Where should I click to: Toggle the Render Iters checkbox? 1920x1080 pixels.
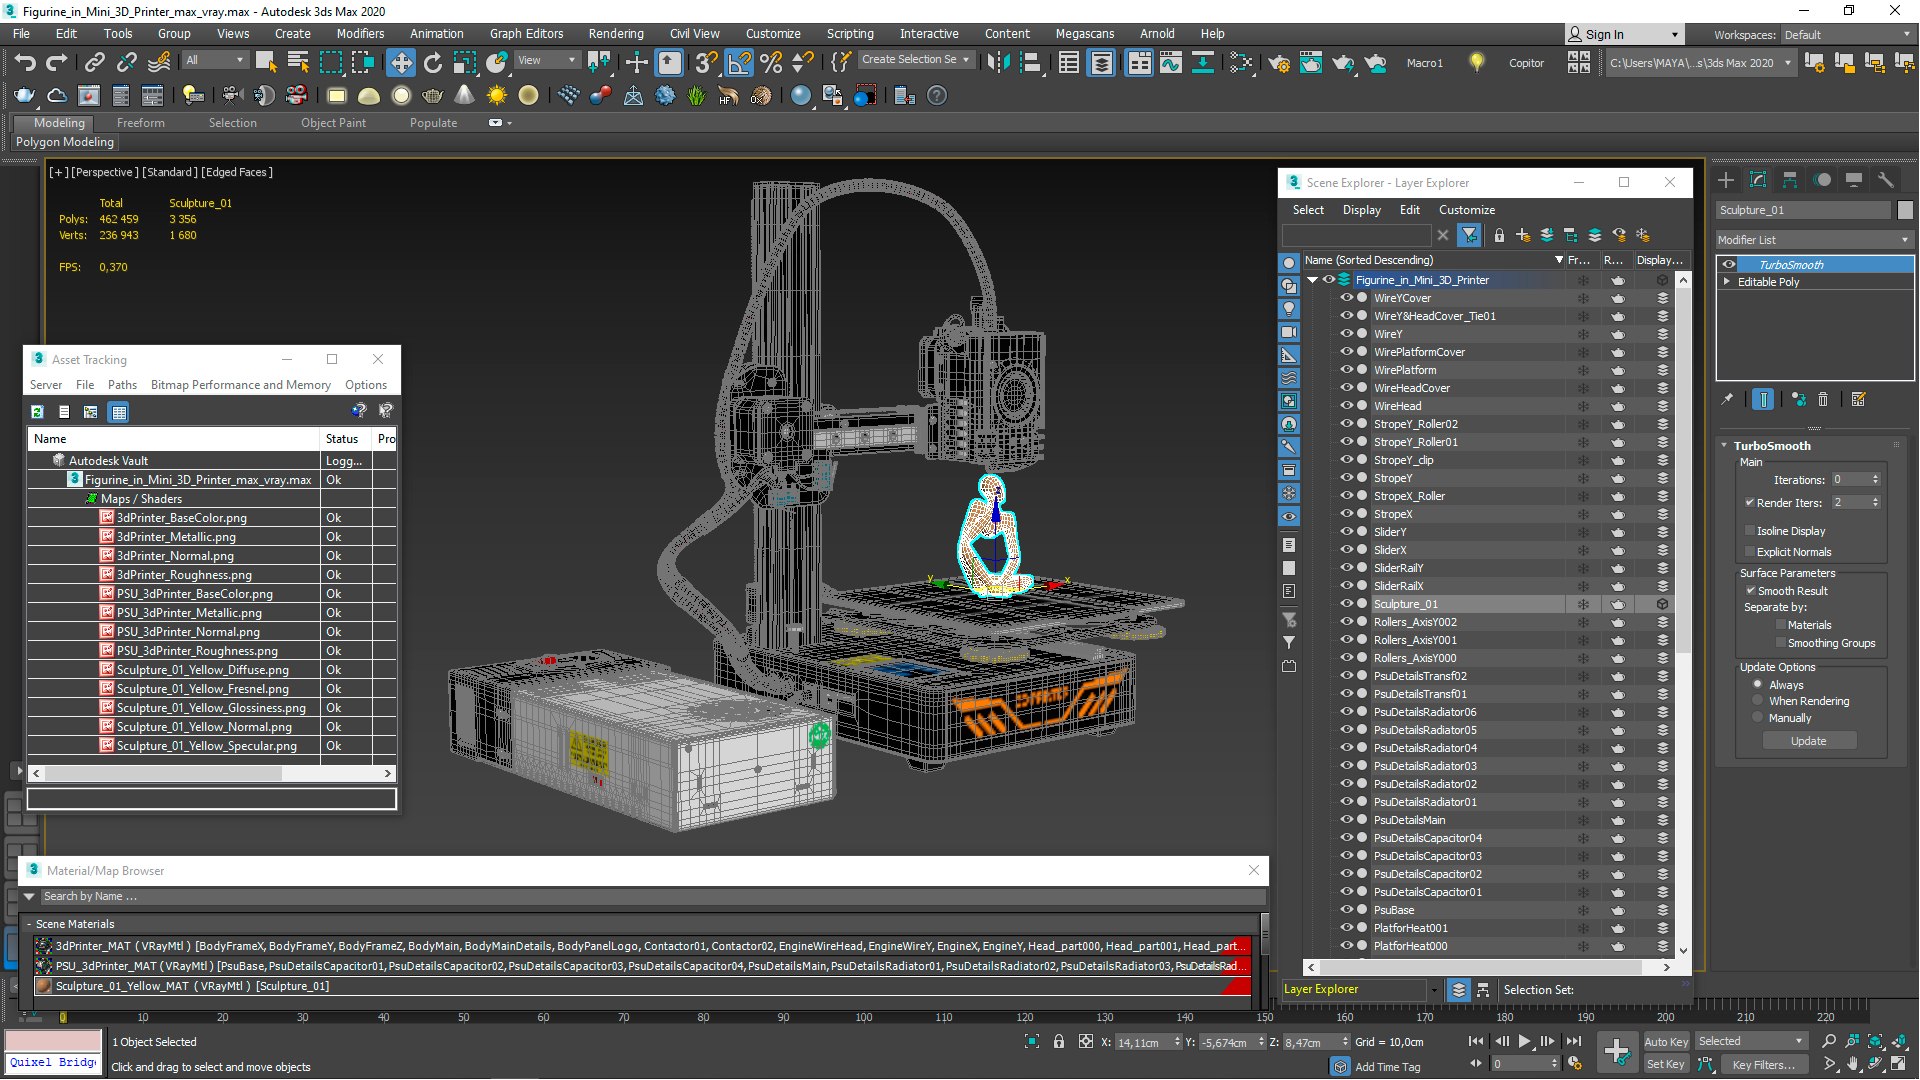1750,503
